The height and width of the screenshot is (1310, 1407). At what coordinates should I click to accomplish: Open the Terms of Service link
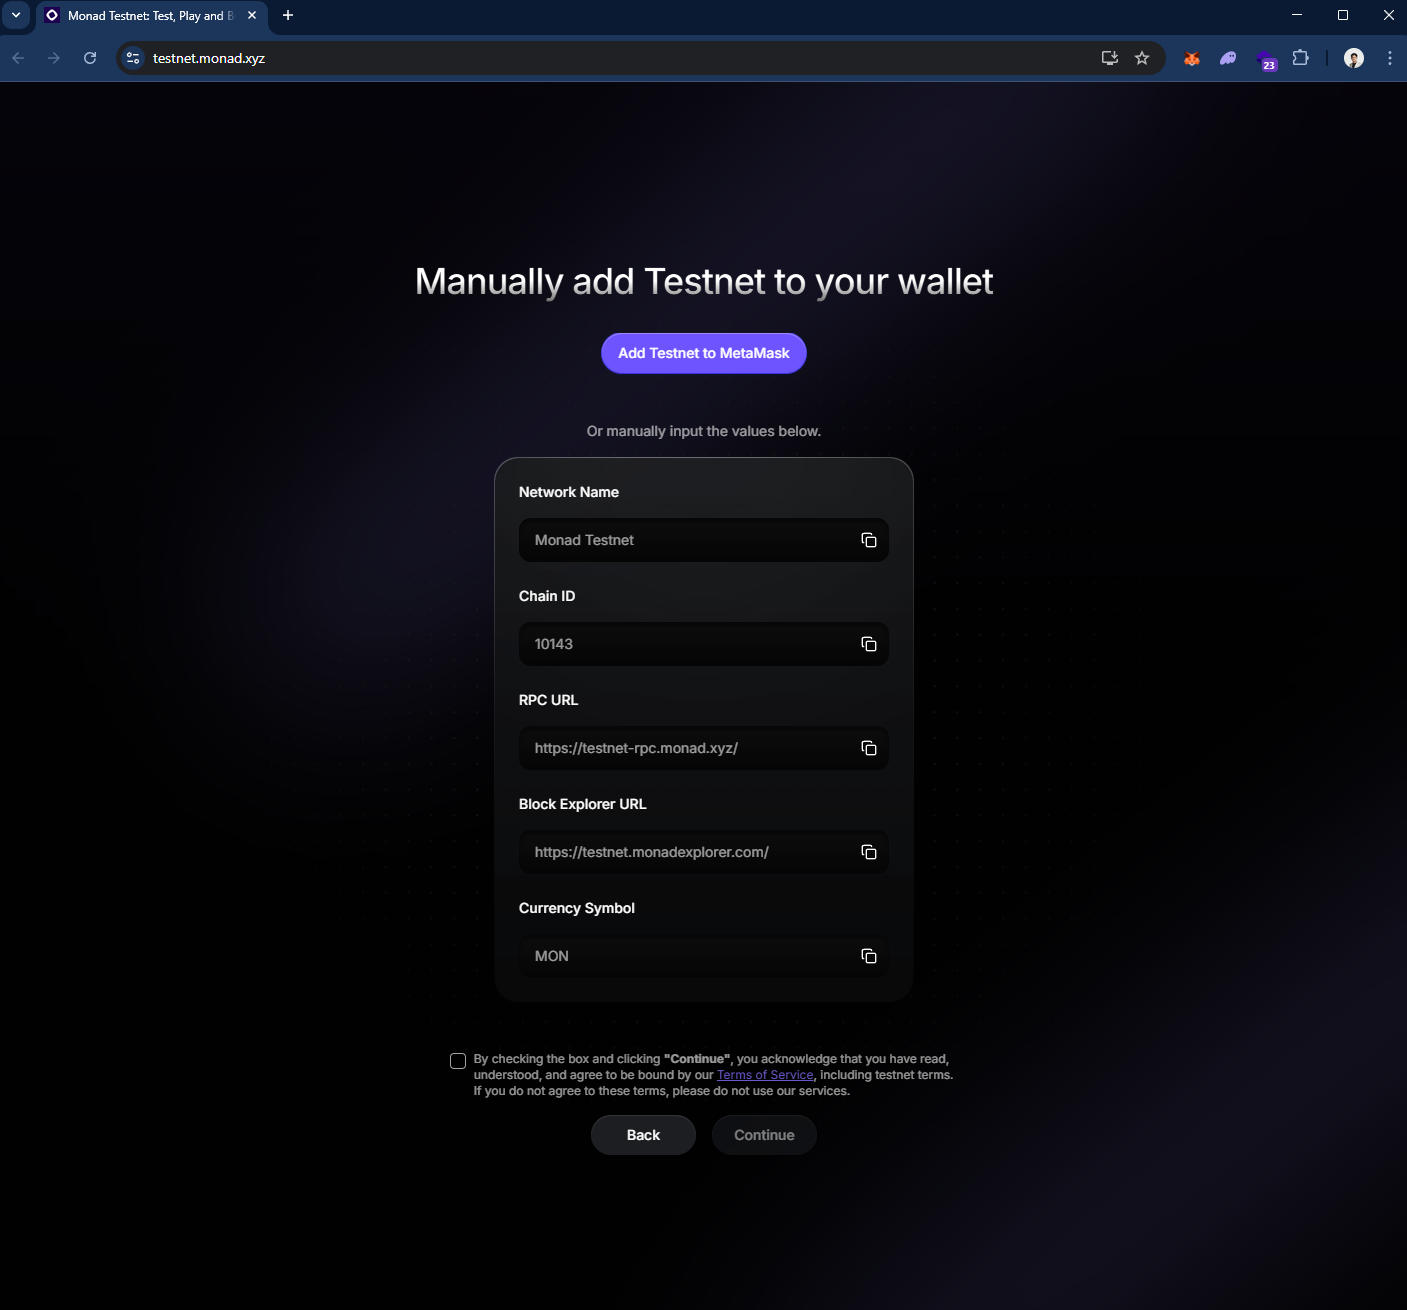765,1075
